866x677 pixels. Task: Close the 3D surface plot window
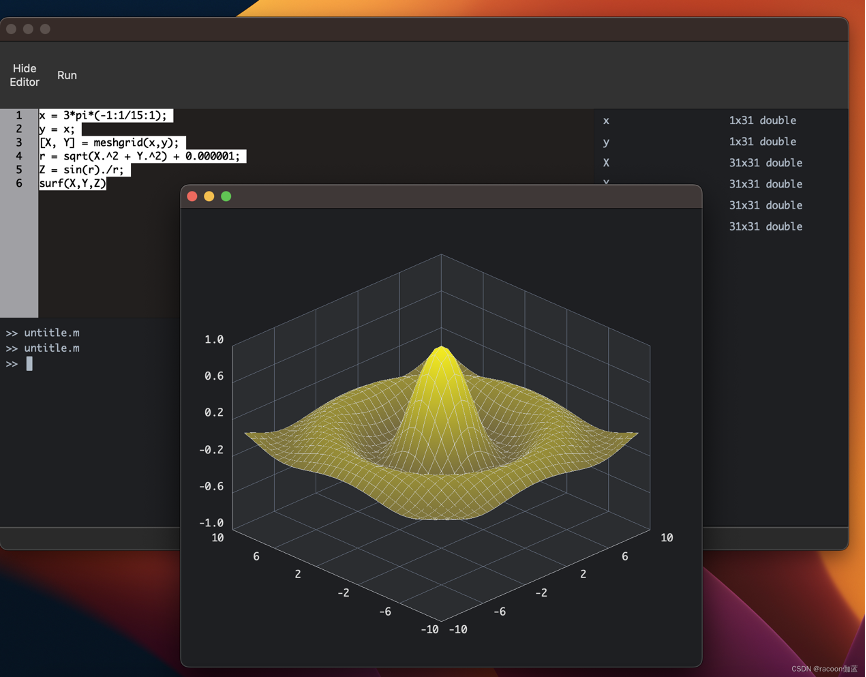(x=192, y=196)
